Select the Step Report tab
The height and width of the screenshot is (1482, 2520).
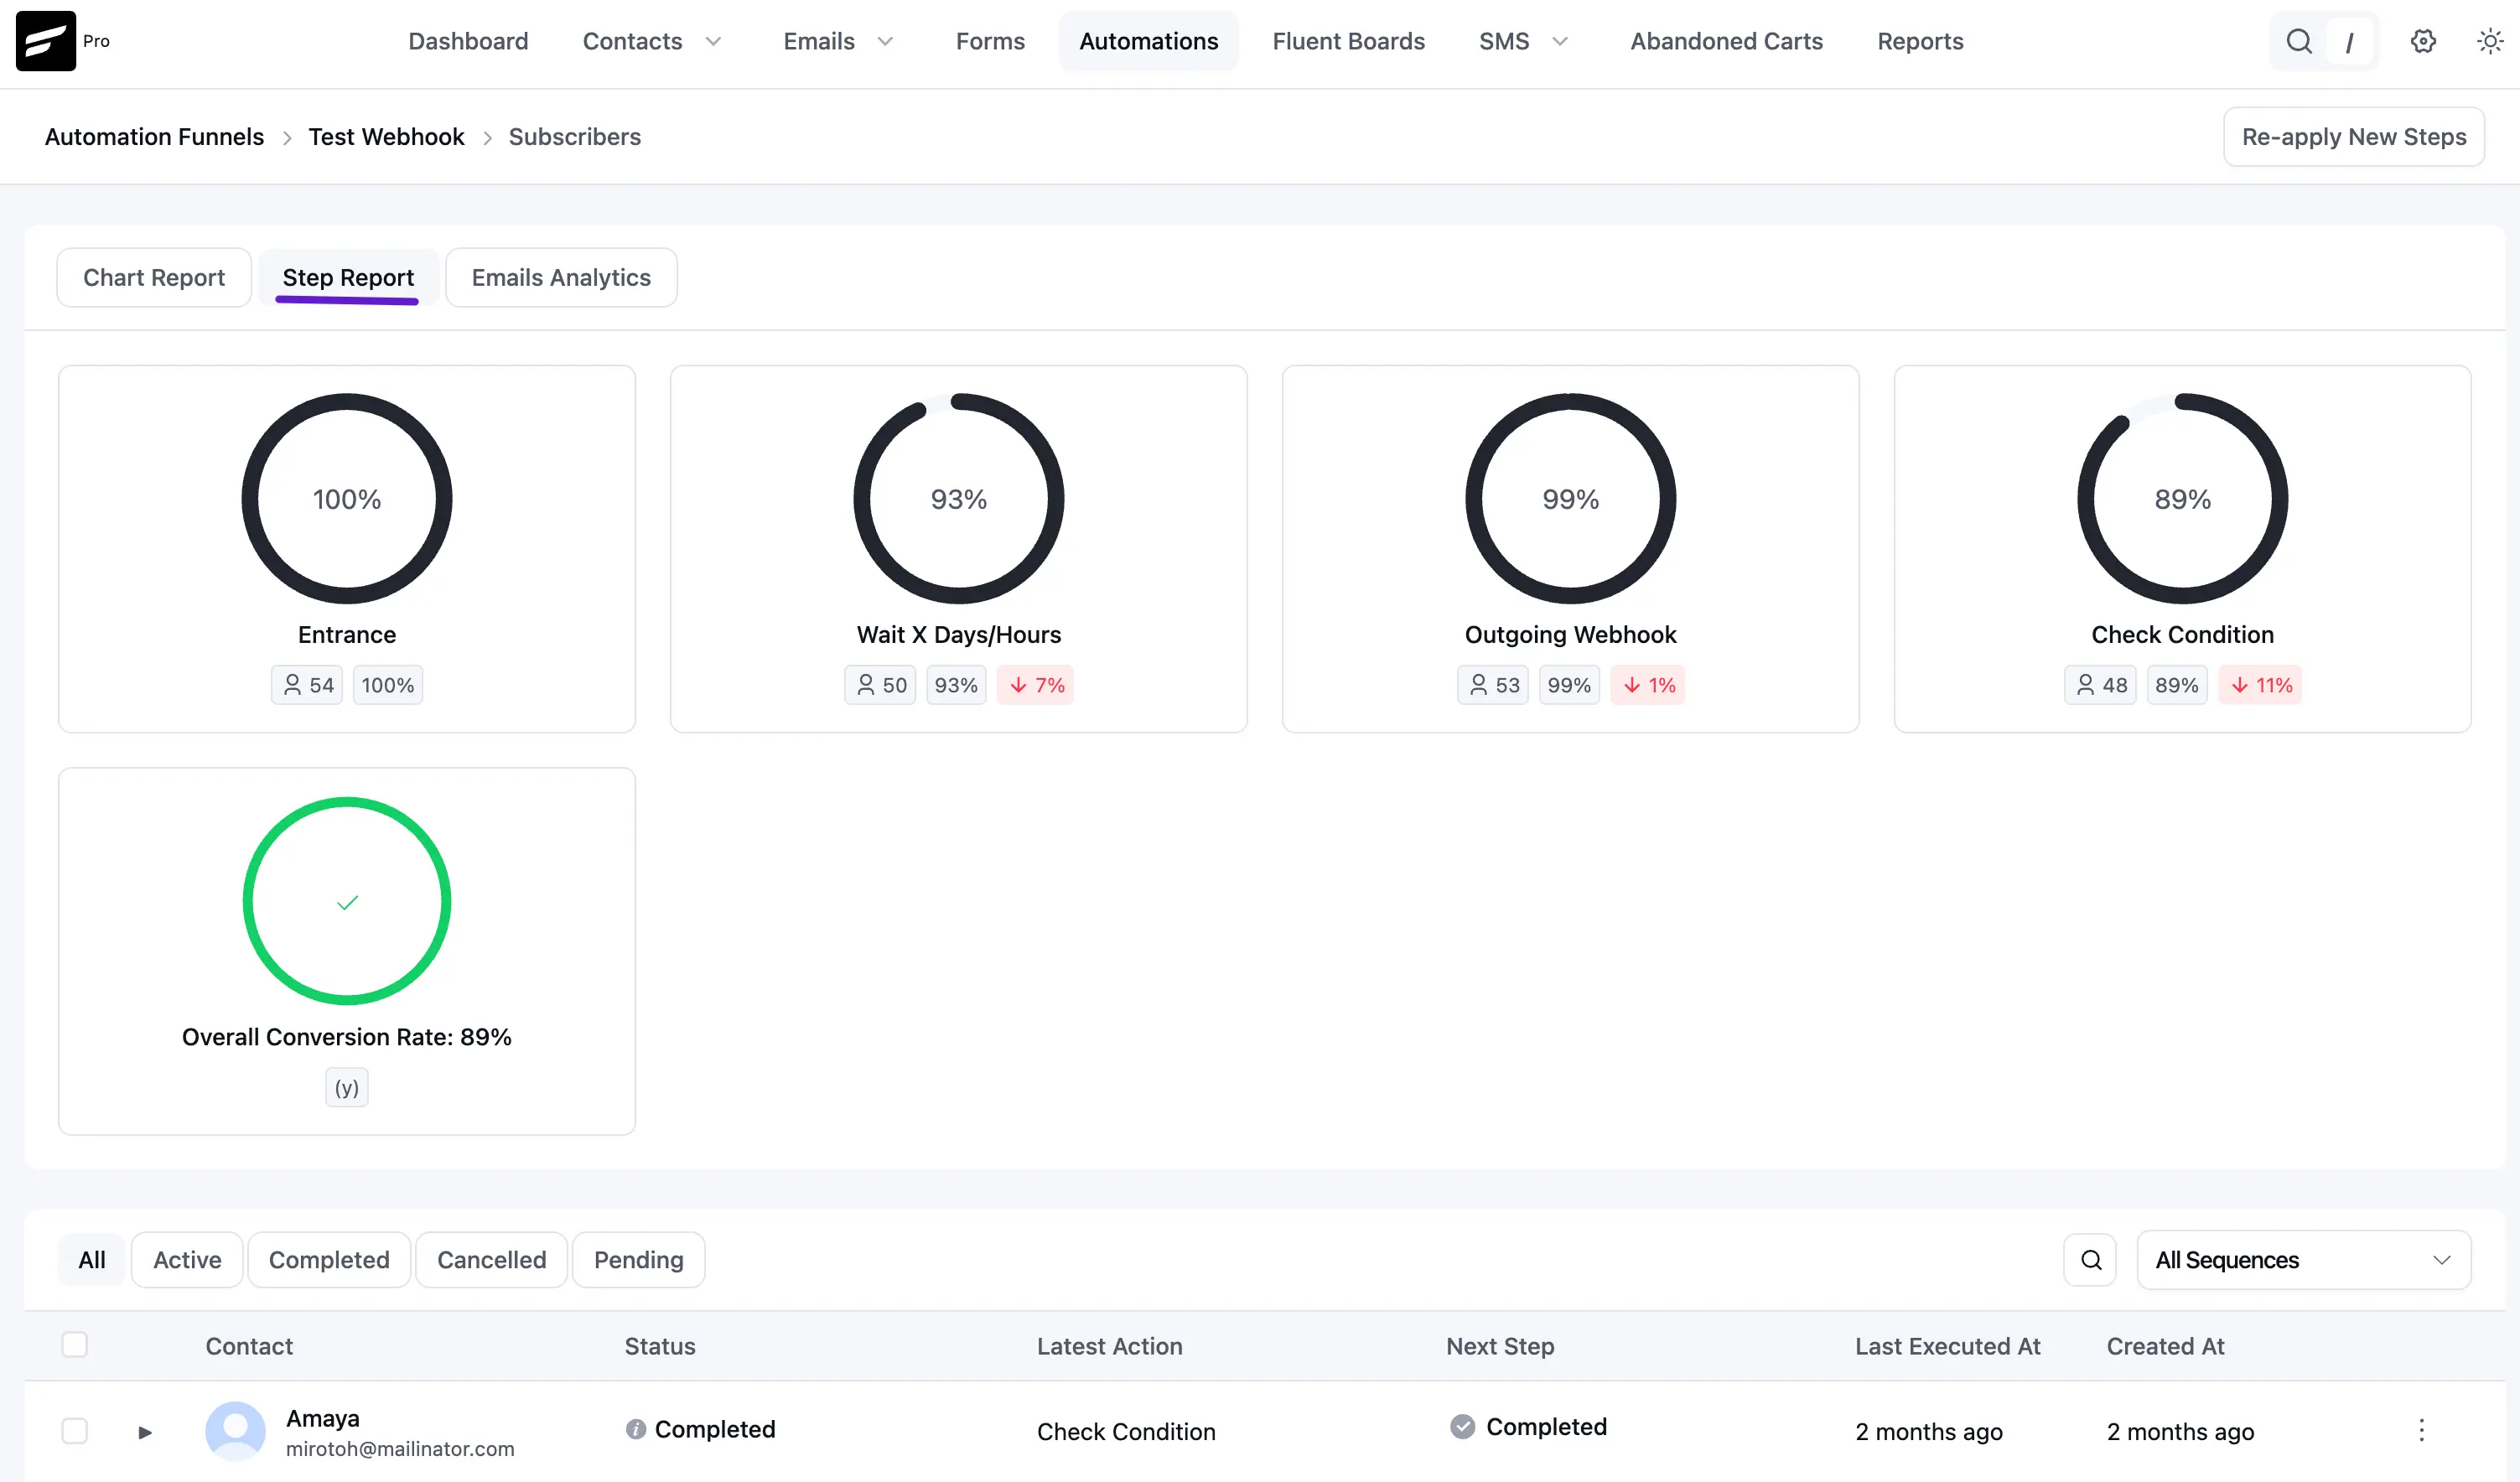pos(348,277)
